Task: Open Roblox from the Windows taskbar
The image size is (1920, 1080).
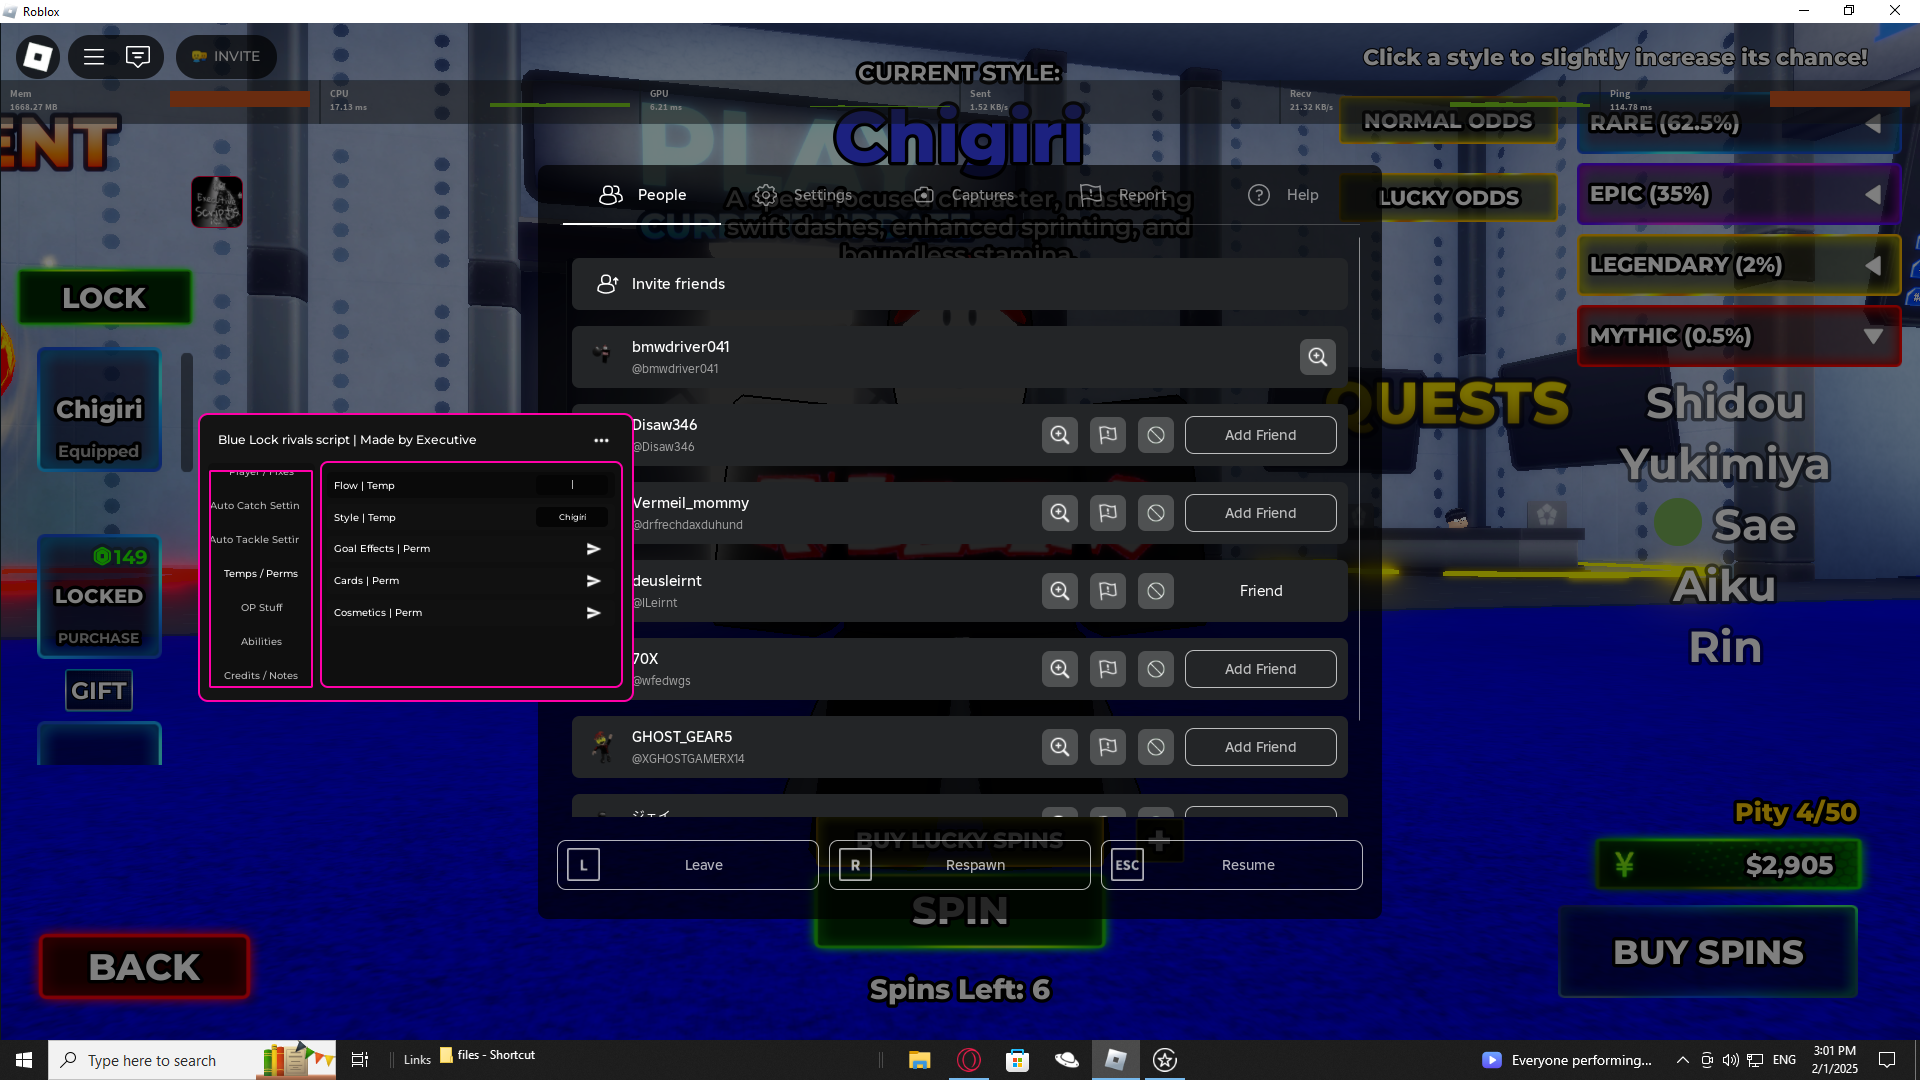Action: [x=1116, y=1060]
